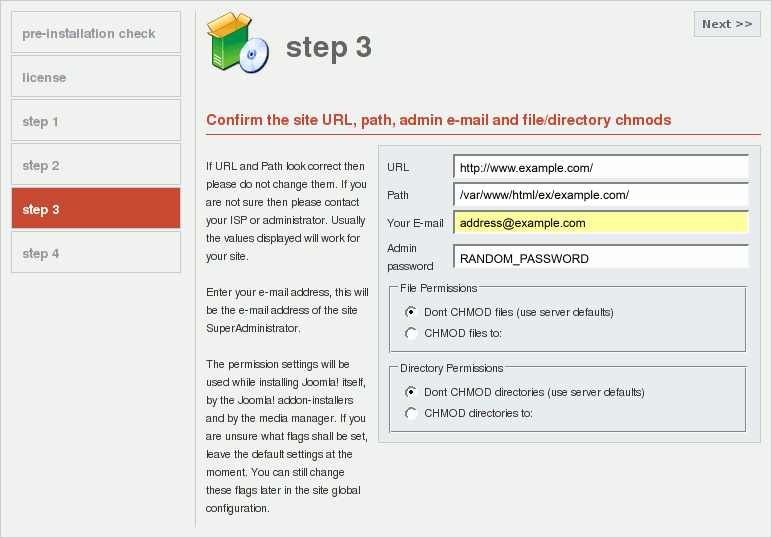Focus the Path text field
The image size is (772, 538).
coord(601,194)
